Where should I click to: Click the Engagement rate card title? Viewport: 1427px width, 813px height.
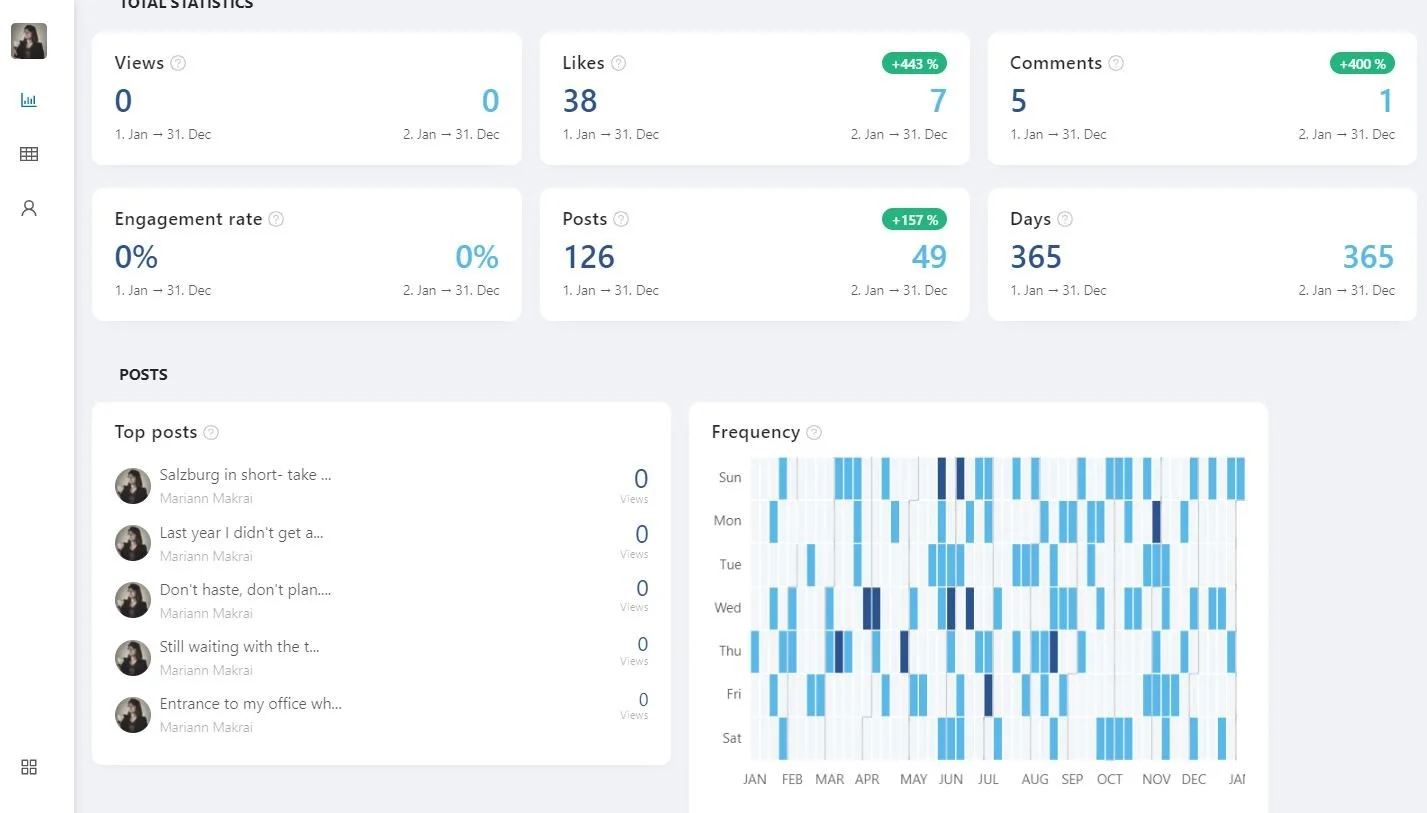188,219
